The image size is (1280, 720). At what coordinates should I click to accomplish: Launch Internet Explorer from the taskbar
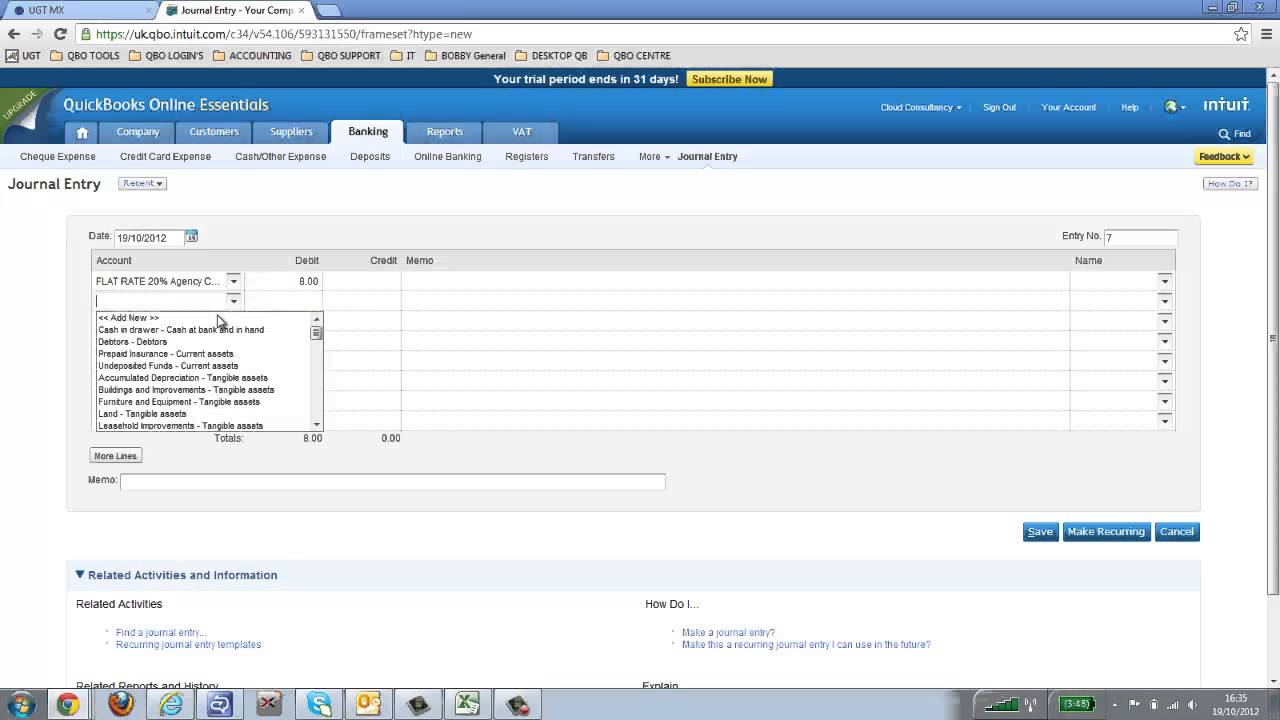172,704
